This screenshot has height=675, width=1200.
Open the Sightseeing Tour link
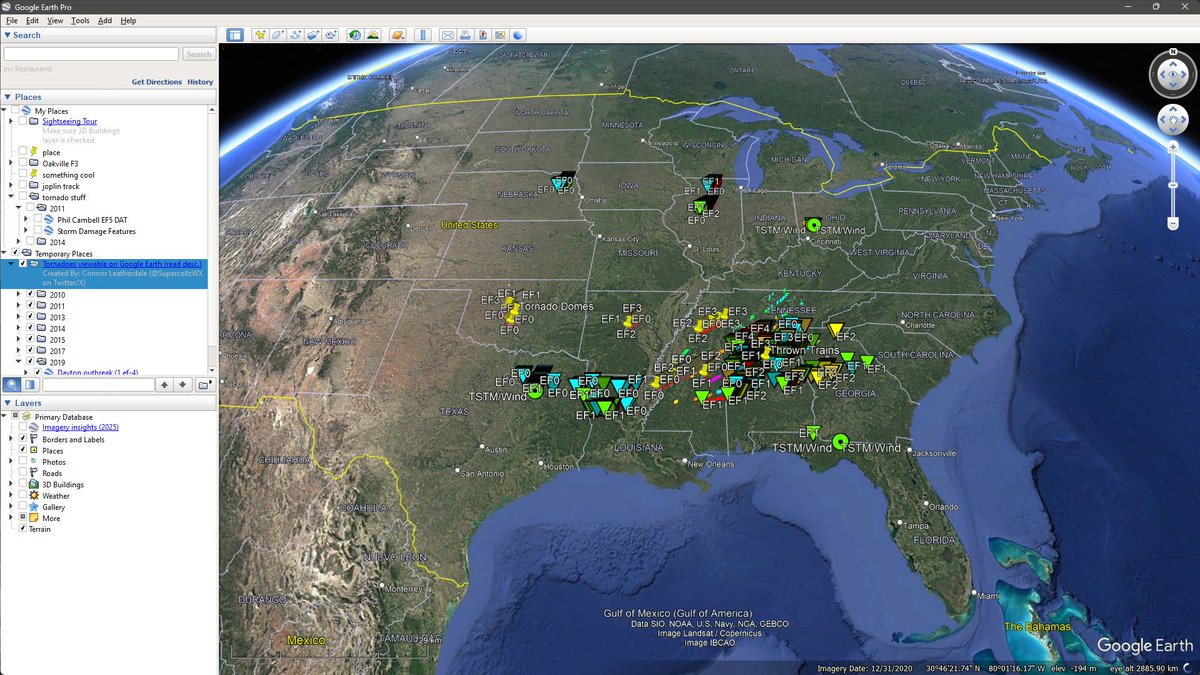[x=70, y=121]
